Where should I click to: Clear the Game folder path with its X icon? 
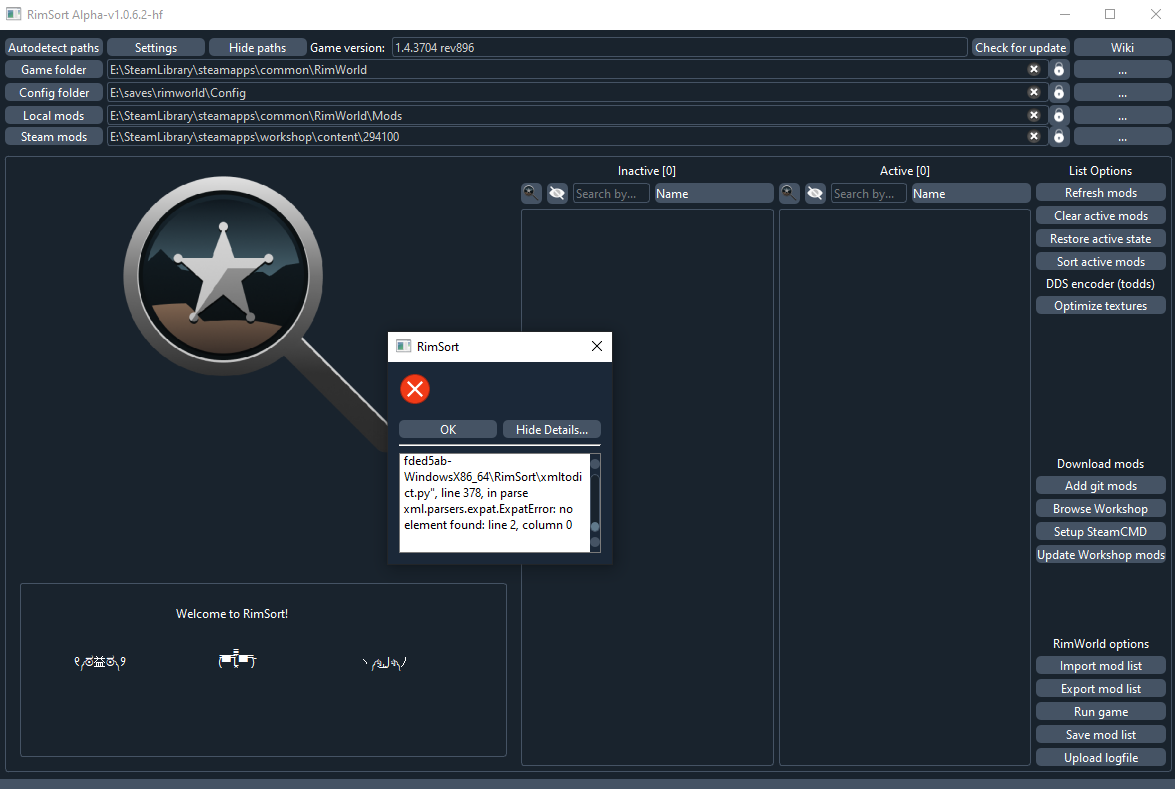click(1034, 69)
